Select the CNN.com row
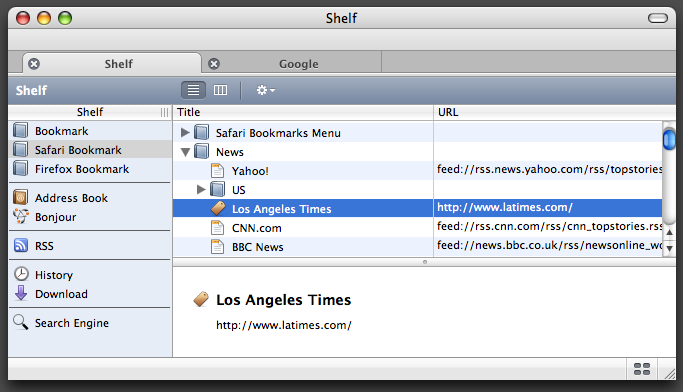Viewport: 683px width, 392px height. point(417,227)
